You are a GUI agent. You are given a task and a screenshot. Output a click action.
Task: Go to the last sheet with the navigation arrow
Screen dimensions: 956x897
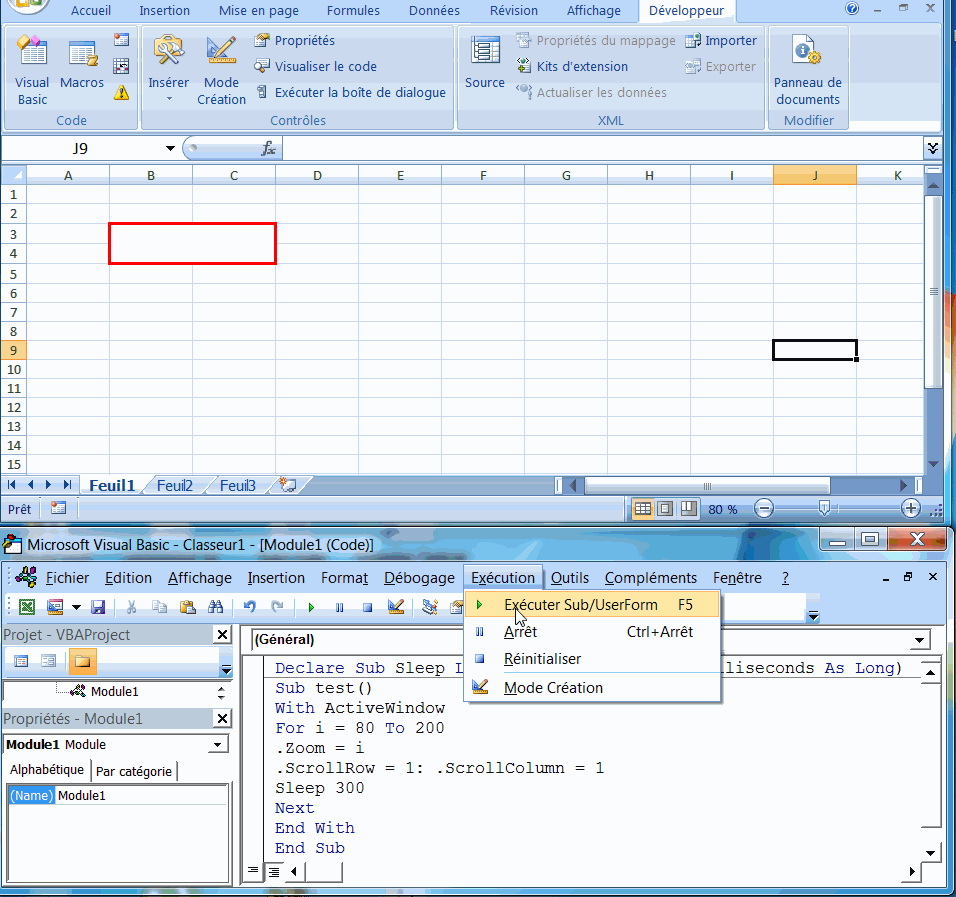pos(67,485)
